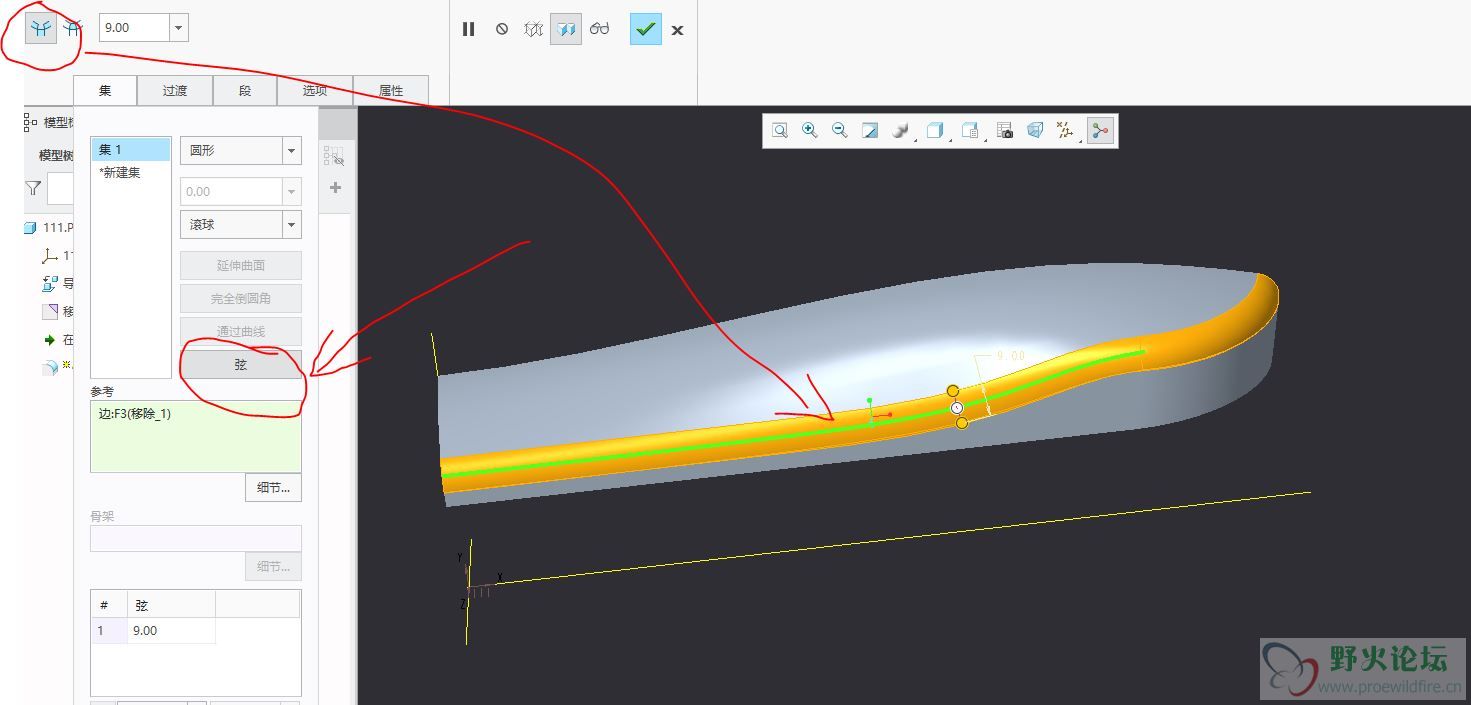Click the top 9.00 radius input field
Image resolution: width=1471 pixels, height=705 pixels.
pos(135,28)
